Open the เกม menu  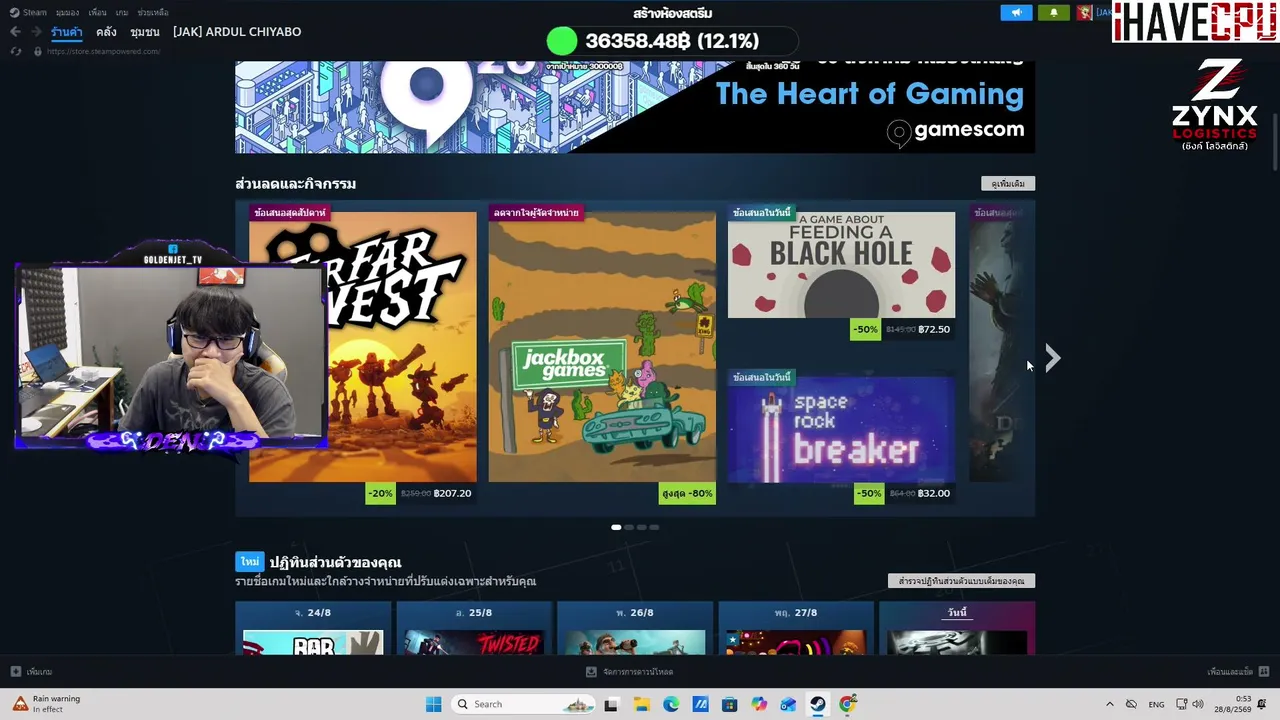pyautogui.click(x=122, y=12)
